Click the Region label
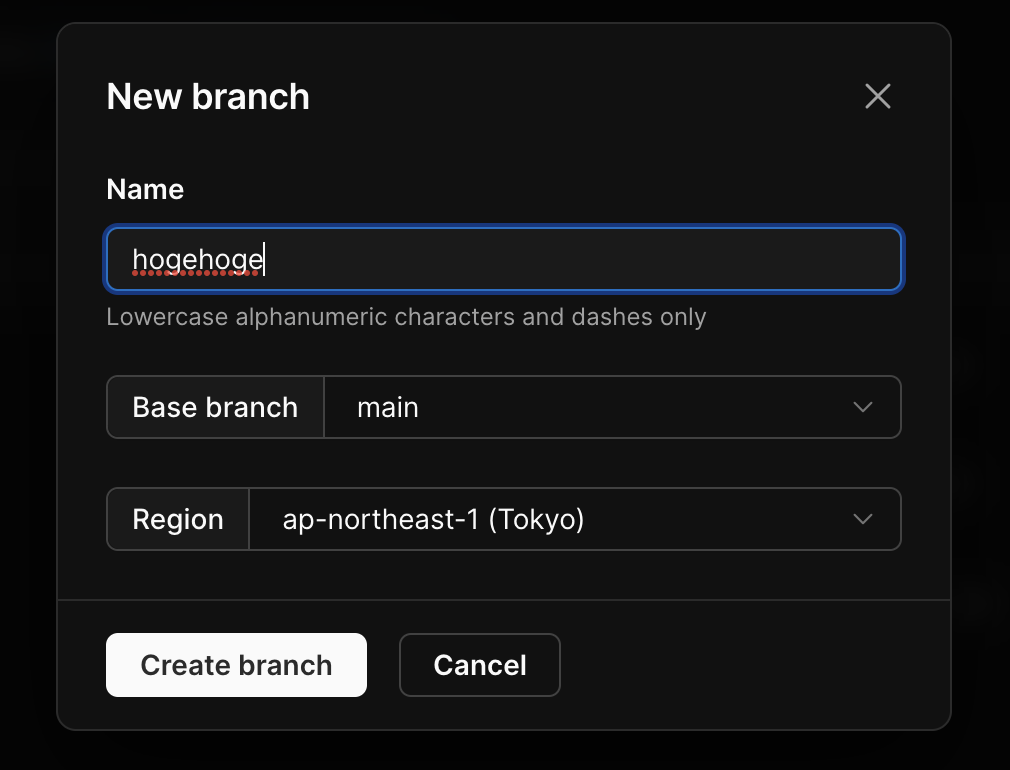Screen dimensions: 1010x770 178,520
